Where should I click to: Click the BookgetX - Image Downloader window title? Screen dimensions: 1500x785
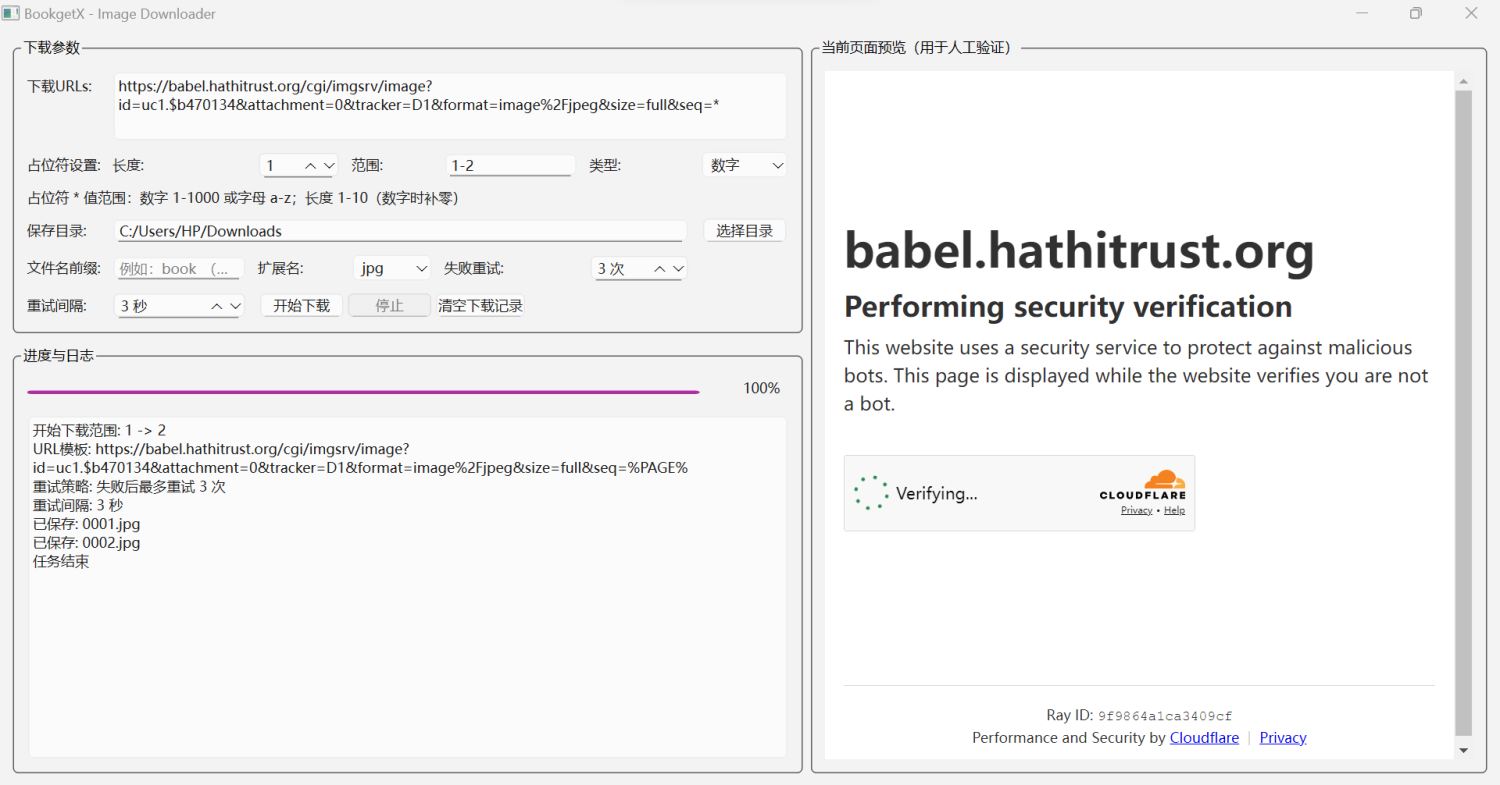coord(122,14)
